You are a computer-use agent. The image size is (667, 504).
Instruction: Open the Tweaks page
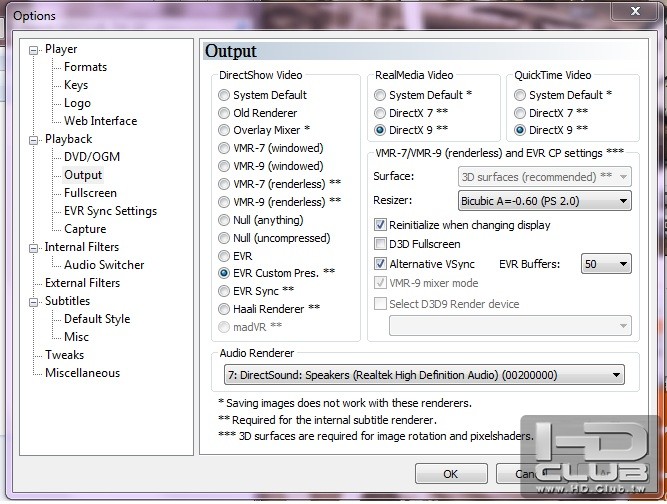click(65, 355)
